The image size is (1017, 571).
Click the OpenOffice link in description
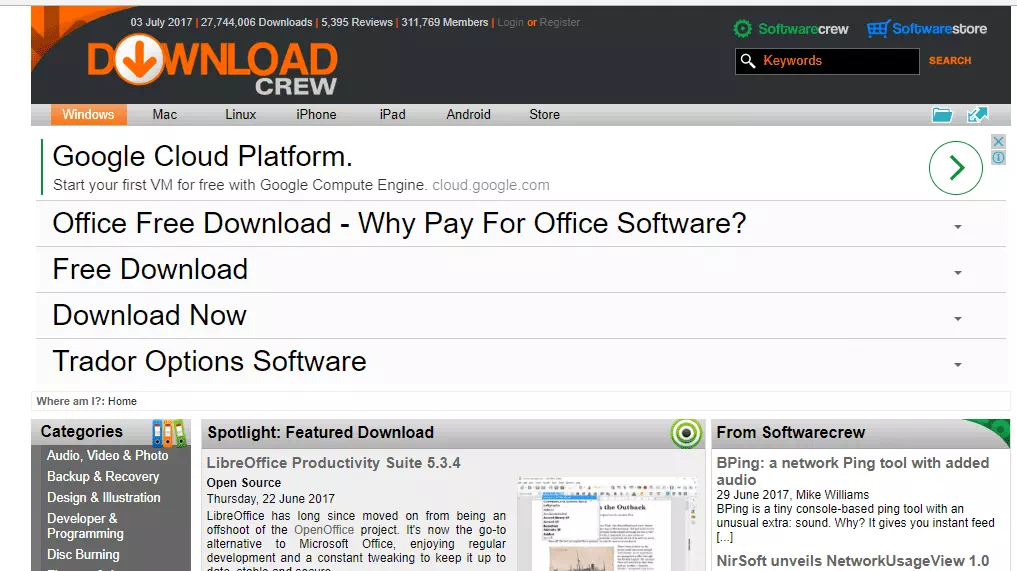pyautogui.click(x=324, y=529)
